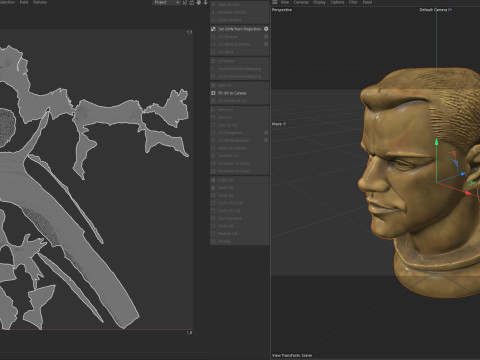
Task: Click the lock icon beside Project dropdown
Action: click(192, 2)
